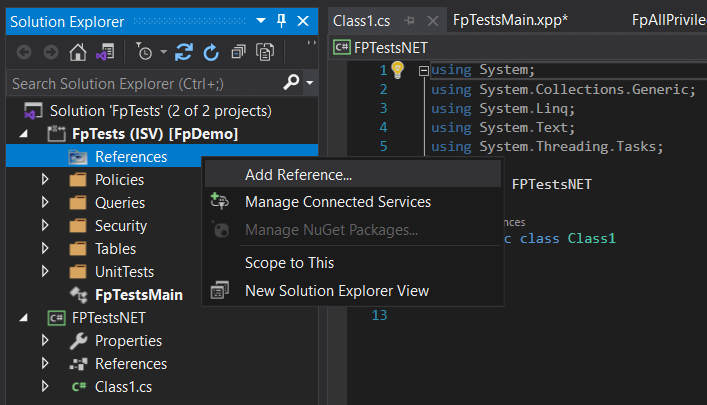Select the Solution 'FpTests' root node
This screenshot has width=707, height=405.
point(161,111)
